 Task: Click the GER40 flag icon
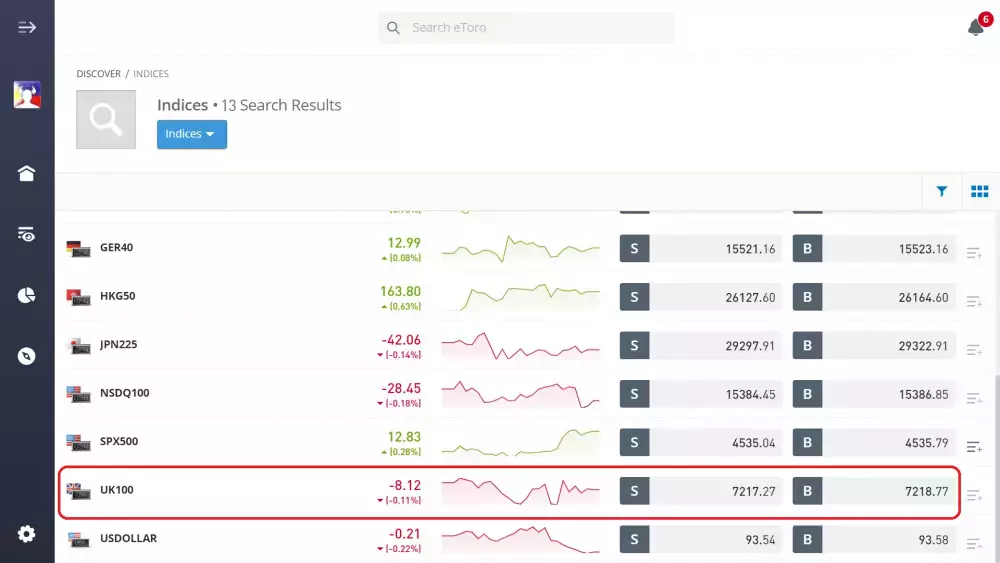coord(78,249)
